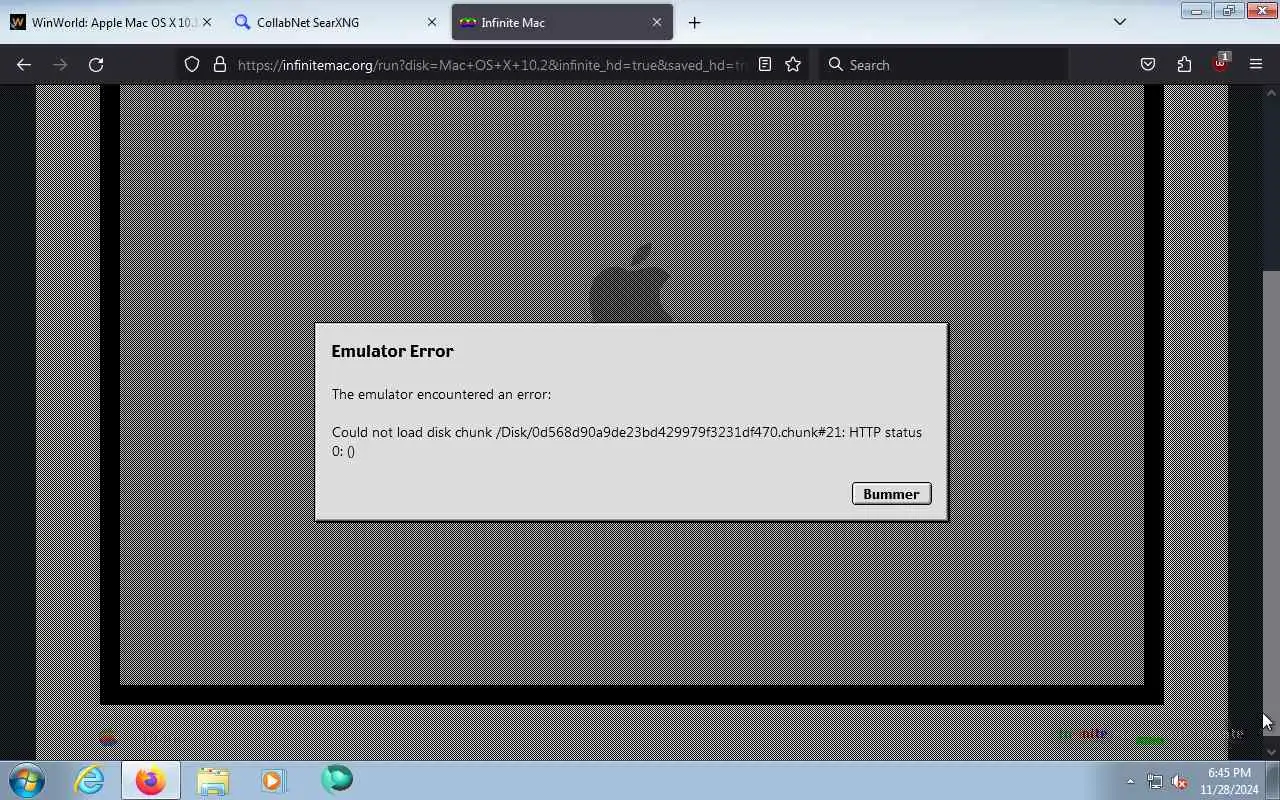
Task: Focus the Firefox Search box
Action: (944, 65)
